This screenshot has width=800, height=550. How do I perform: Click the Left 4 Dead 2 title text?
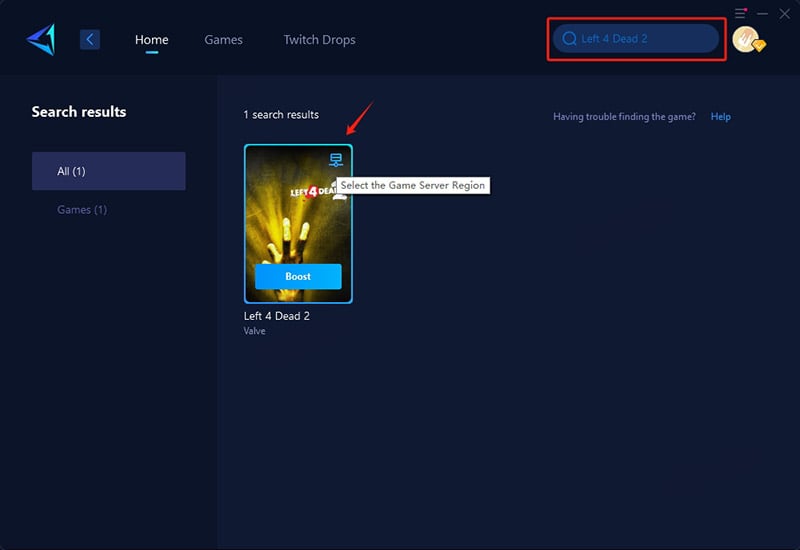tap(277, 316)
